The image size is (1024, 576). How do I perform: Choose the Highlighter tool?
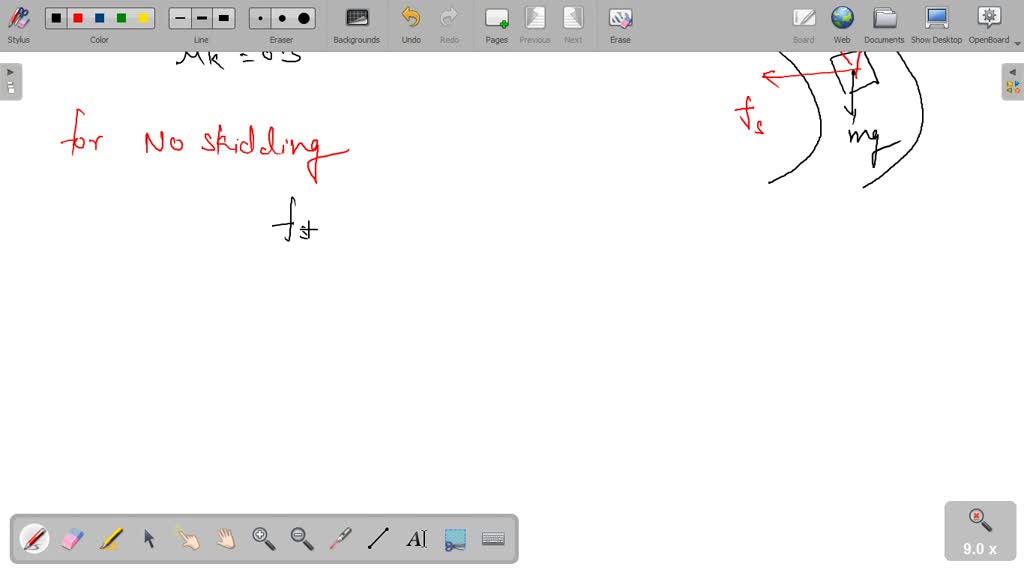pos(110,539)
